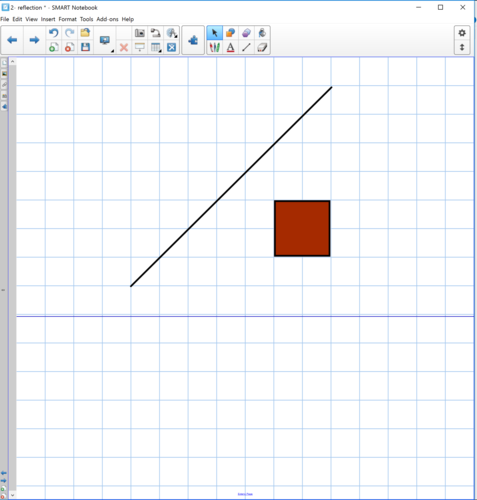The width and height of the screenshot is (477, 500).
Task: Toggle the Select arrow tool
Action: point(215,33)
